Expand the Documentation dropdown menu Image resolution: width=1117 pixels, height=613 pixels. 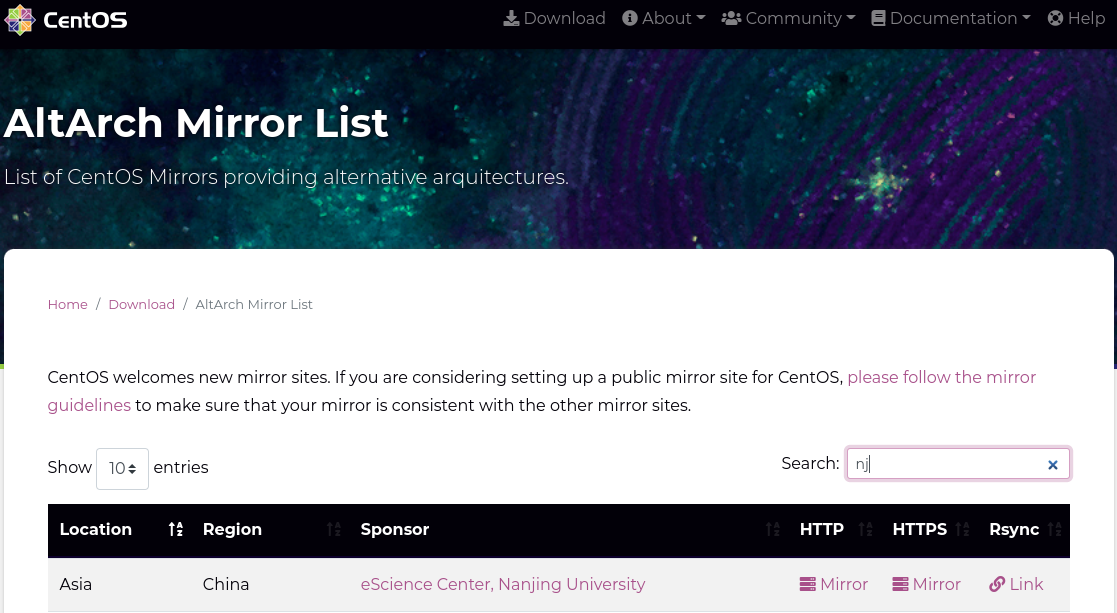(x=950, y=19)
